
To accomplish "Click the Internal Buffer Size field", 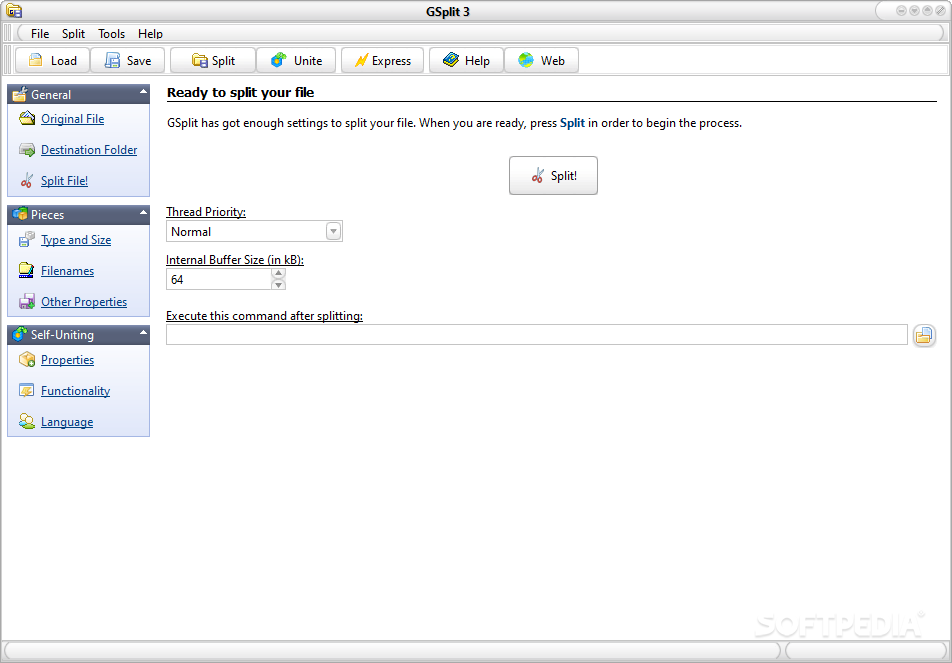I will (x=219, y=279).
